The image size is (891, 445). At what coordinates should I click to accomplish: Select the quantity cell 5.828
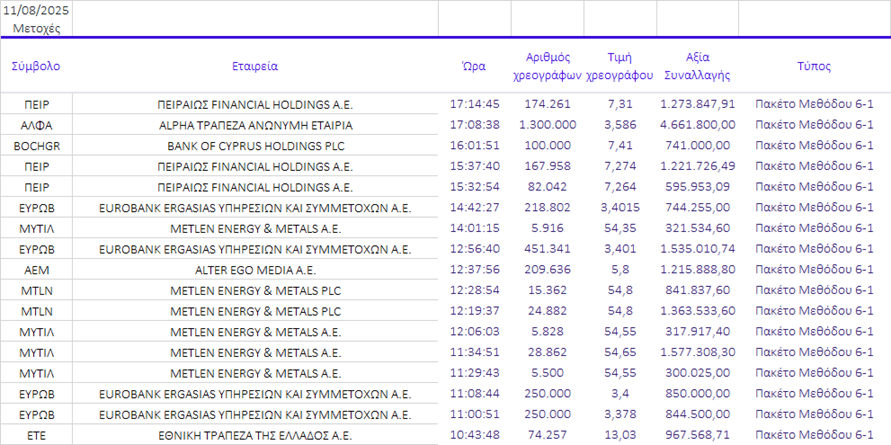point(547,331)
